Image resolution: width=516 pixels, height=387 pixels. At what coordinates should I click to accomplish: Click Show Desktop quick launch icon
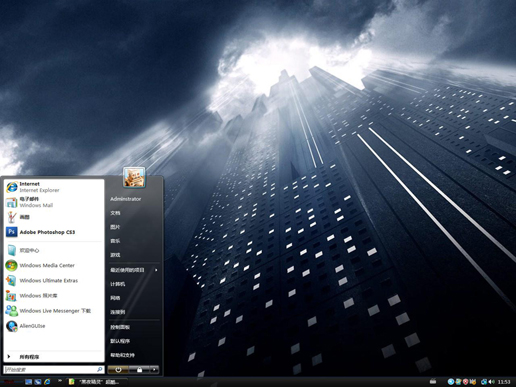pyautogui.click(x=29, y=382)
